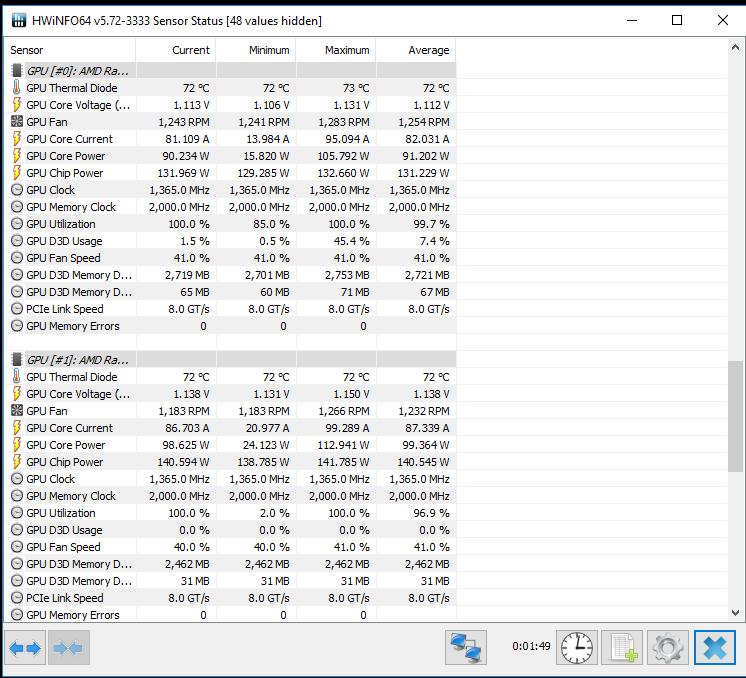Viewport: 746px width, 678px height.
Task: Open sensor settings gear icon
Action: (x=667, y=648)
